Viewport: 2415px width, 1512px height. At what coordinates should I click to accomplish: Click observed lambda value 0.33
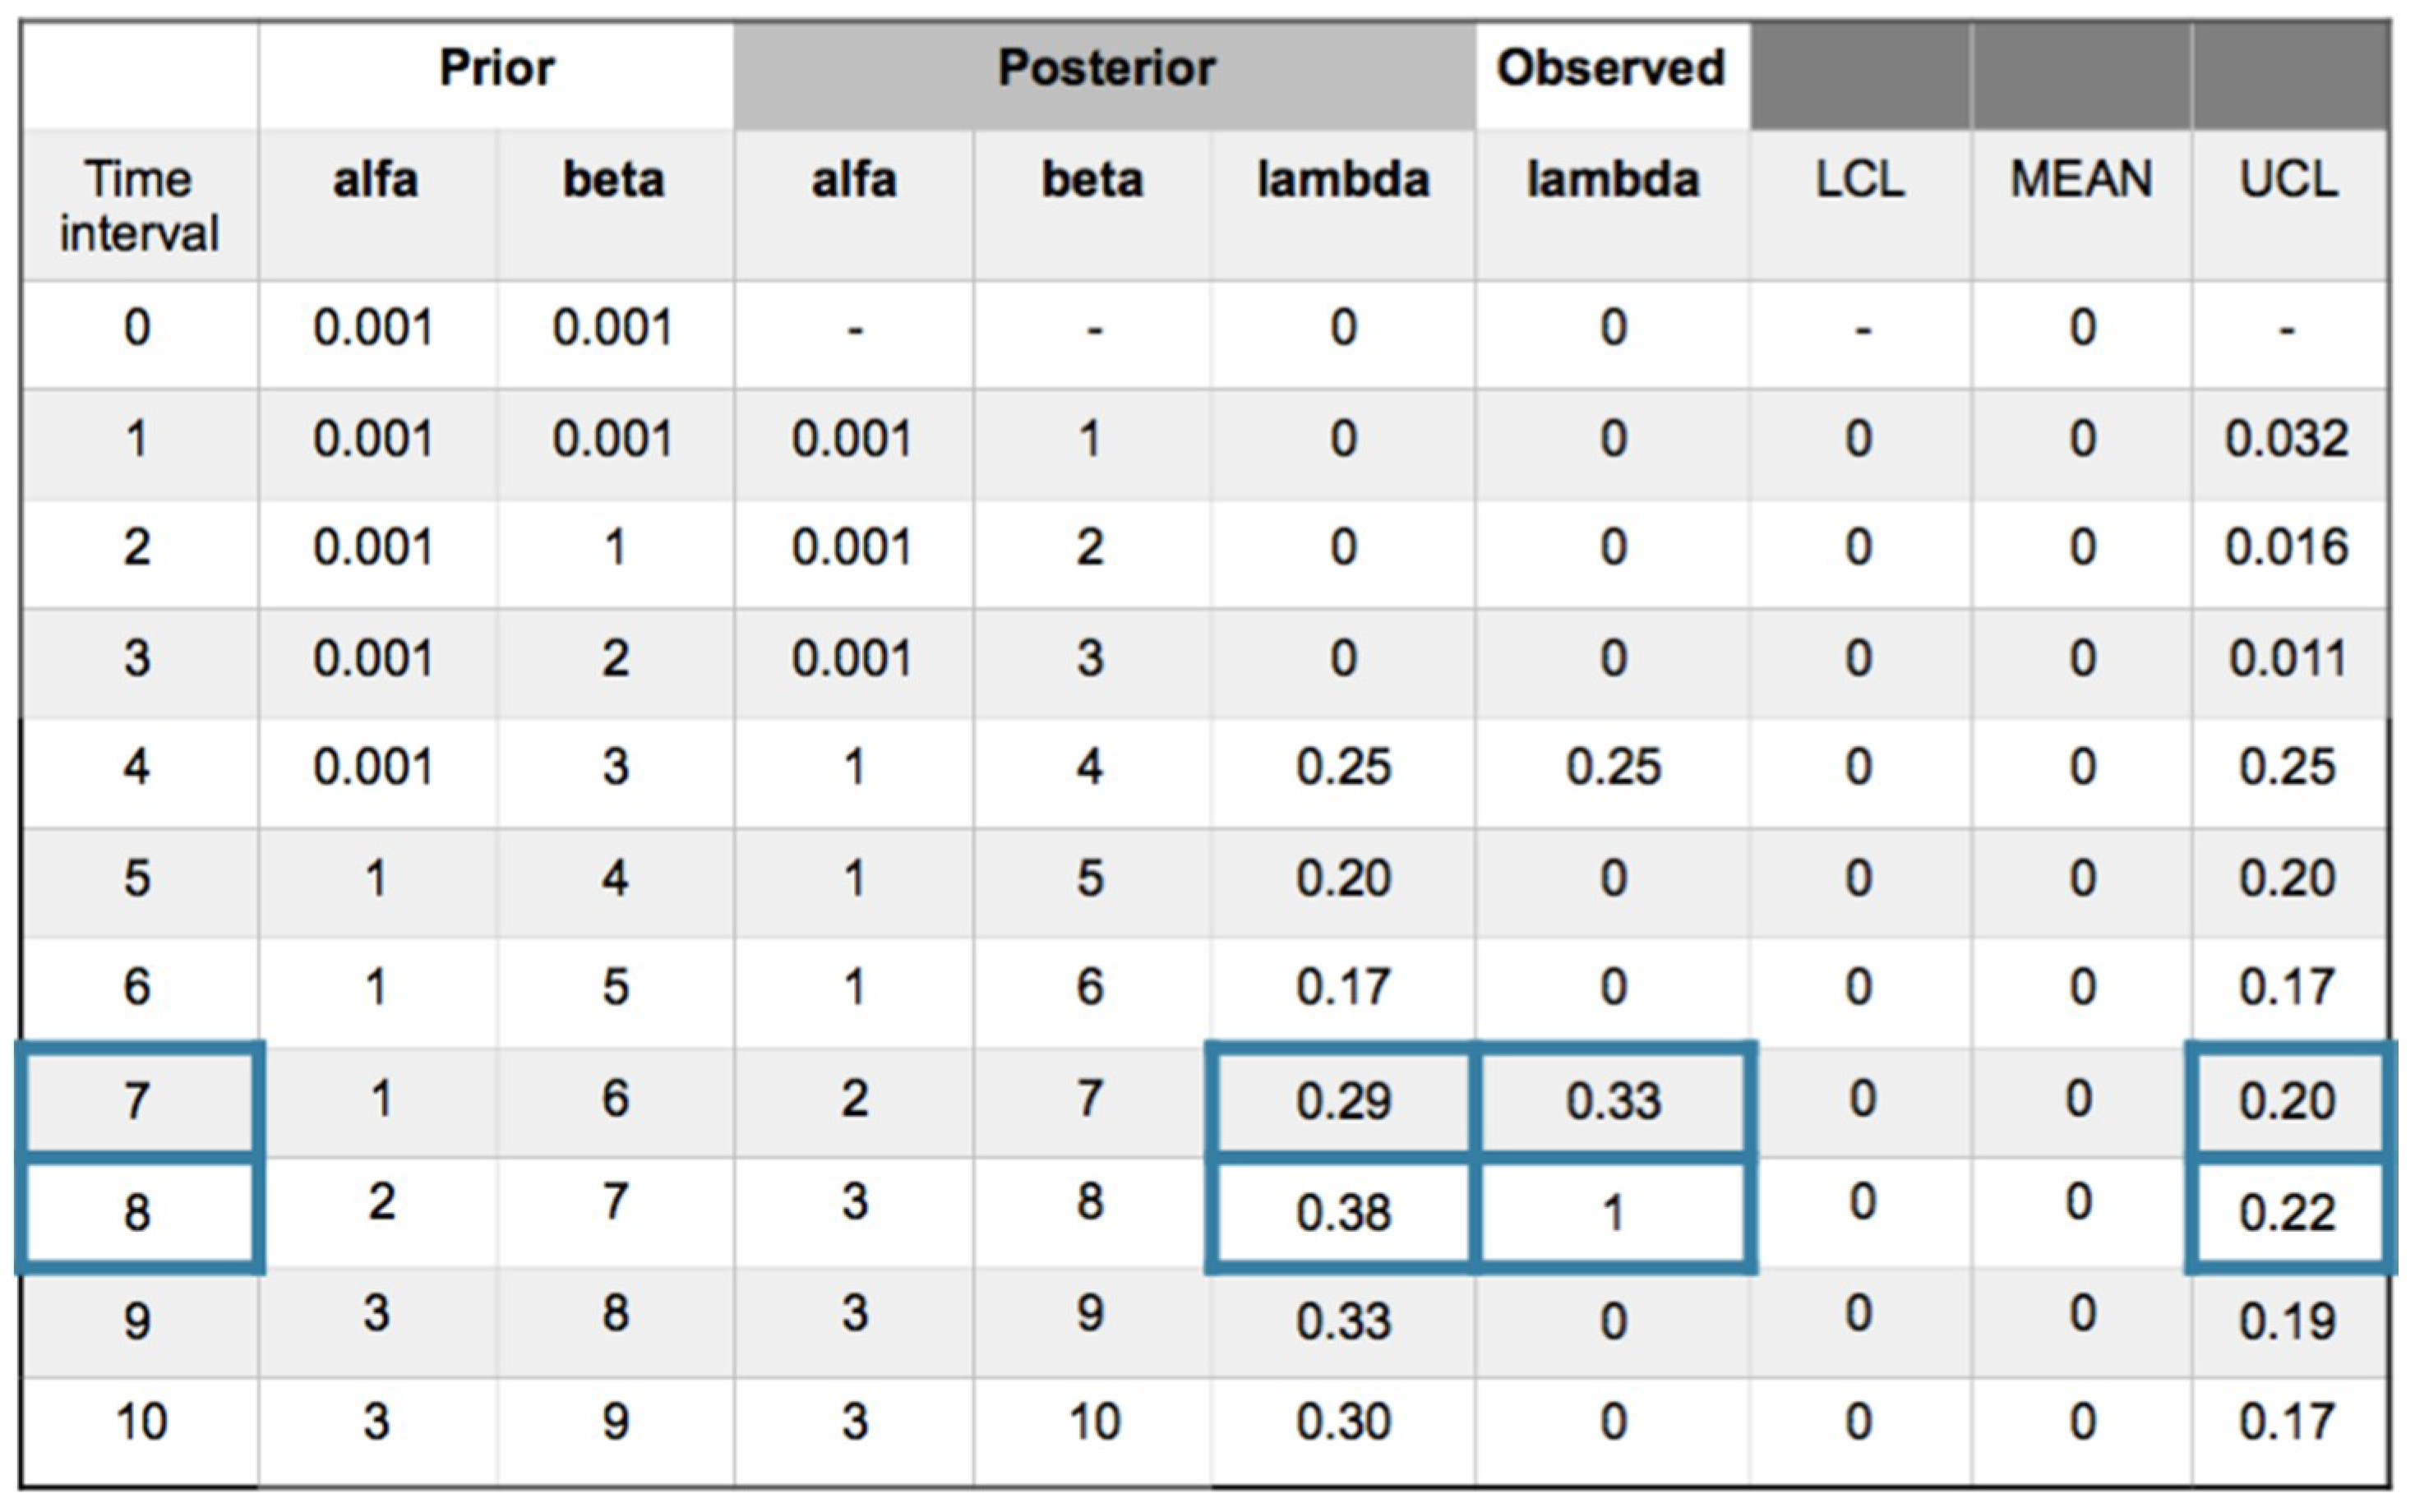1613,1101
